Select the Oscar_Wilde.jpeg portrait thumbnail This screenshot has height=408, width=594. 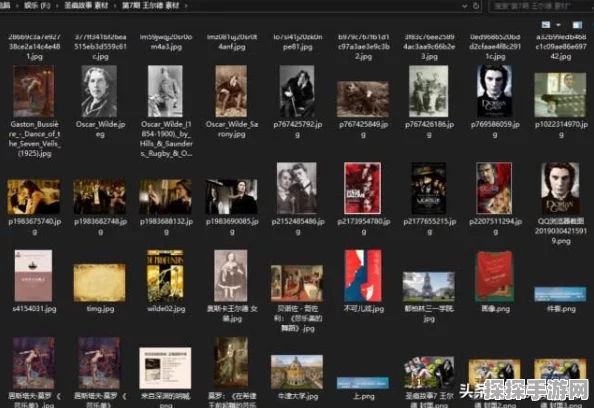99,91
